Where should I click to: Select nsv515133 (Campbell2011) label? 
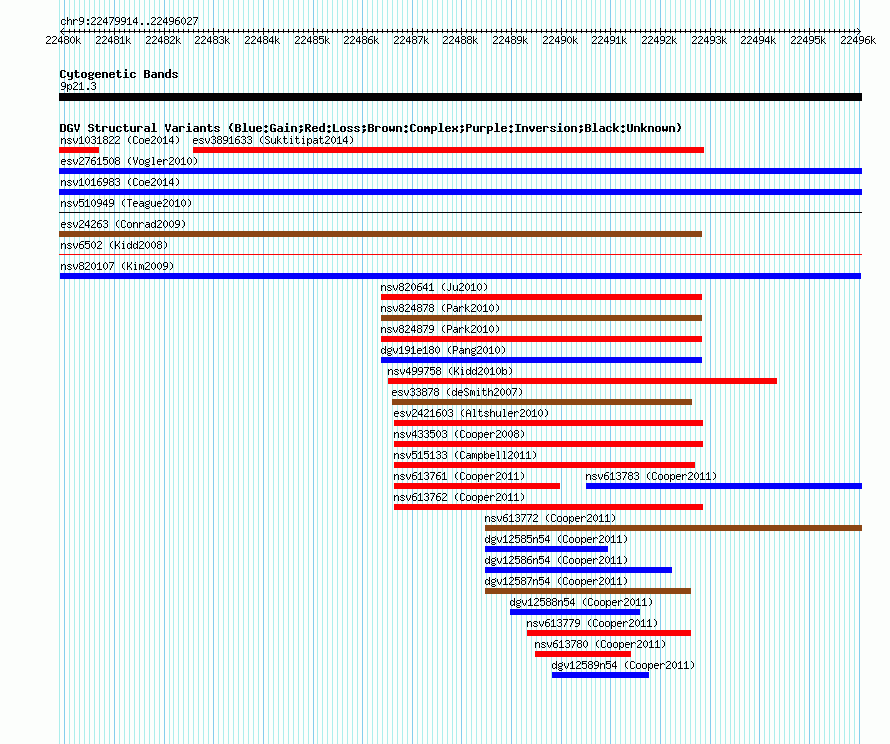(465, 455)
